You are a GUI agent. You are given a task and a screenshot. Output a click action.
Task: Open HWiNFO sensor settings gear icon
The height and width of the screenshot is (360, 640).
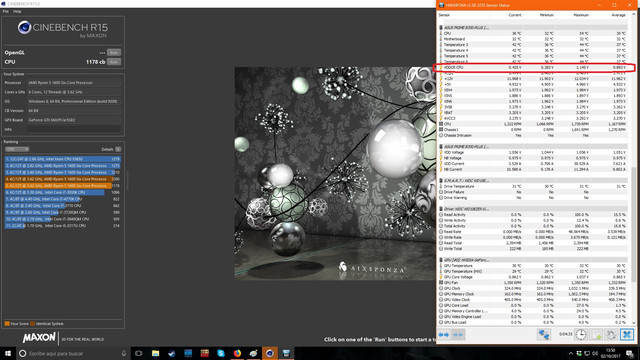611,335
